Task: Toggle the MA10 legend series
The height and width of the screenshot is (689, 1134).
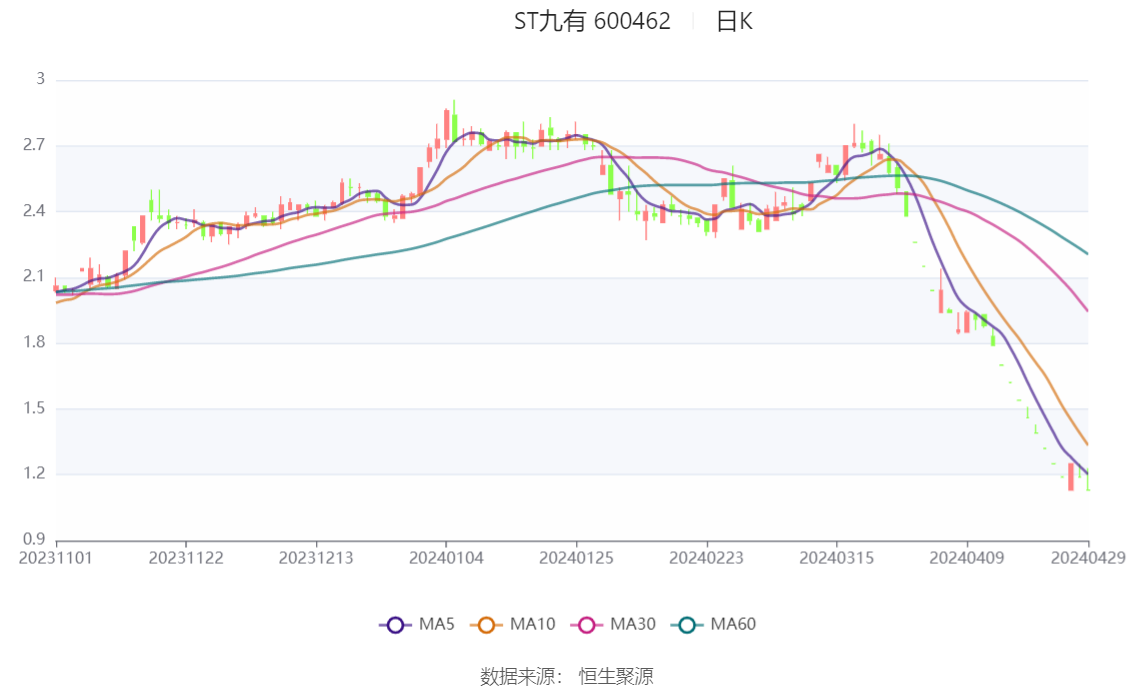Action: pyautogui.click(x=513, y=625)
